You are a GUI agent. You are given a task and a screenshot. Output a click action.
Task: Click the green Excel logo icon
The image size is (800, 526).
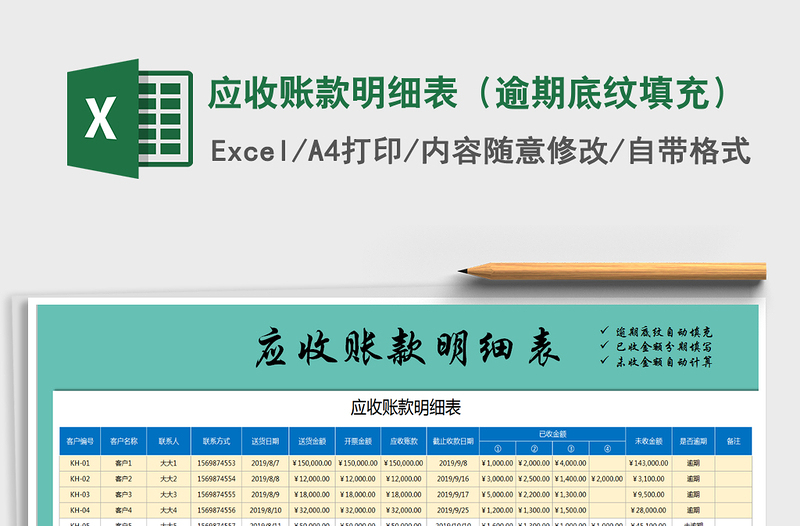click(x=130, y=119)
